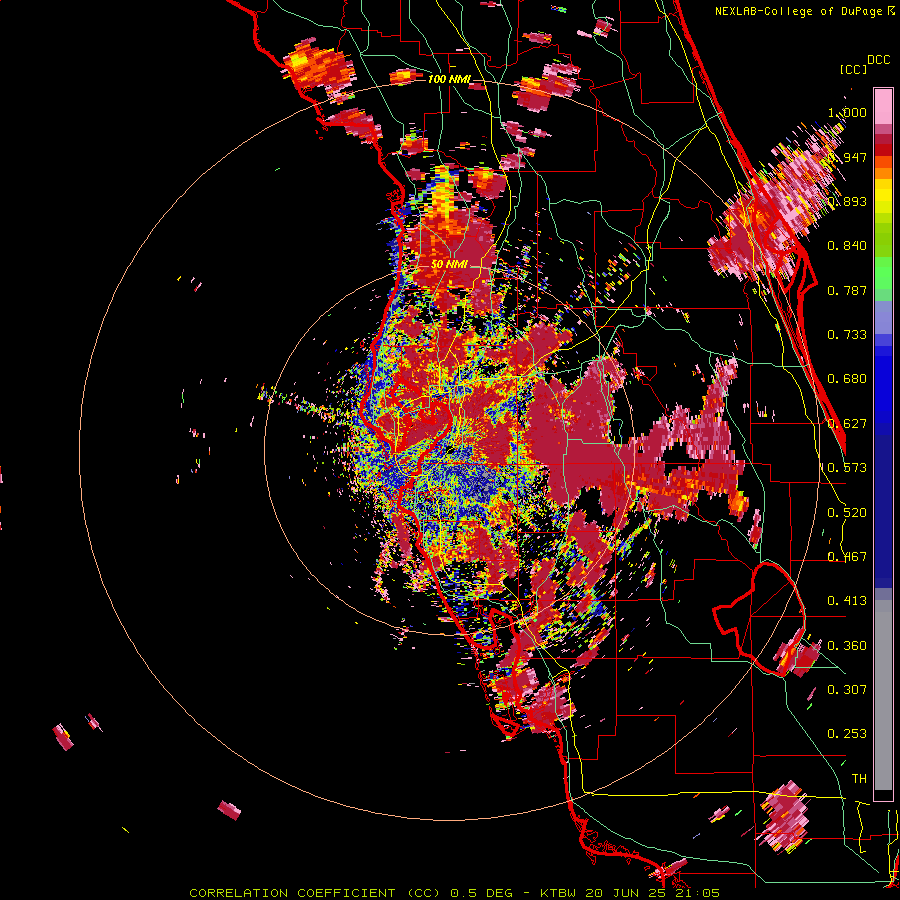900x900 pixels.
Task: Click the 0.573 legend value
Action: point(847,468)
